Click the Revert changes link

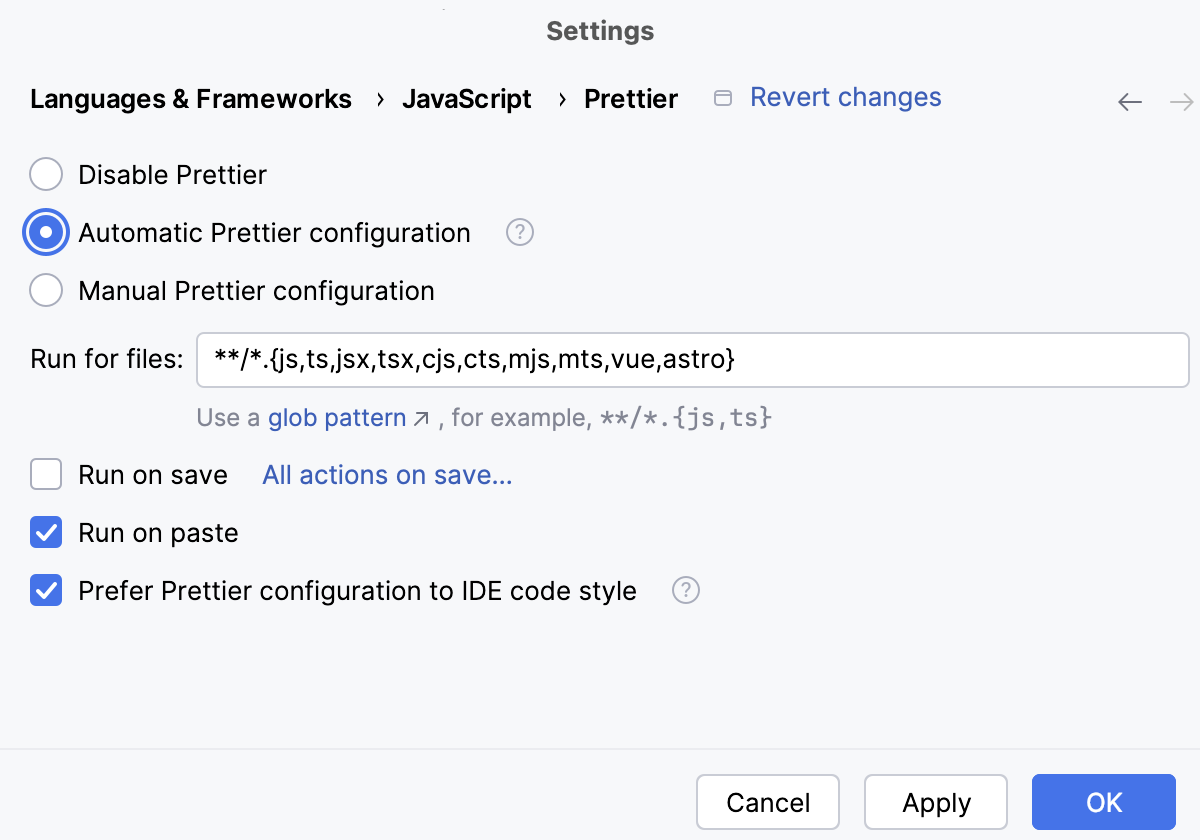pos(846,97)
